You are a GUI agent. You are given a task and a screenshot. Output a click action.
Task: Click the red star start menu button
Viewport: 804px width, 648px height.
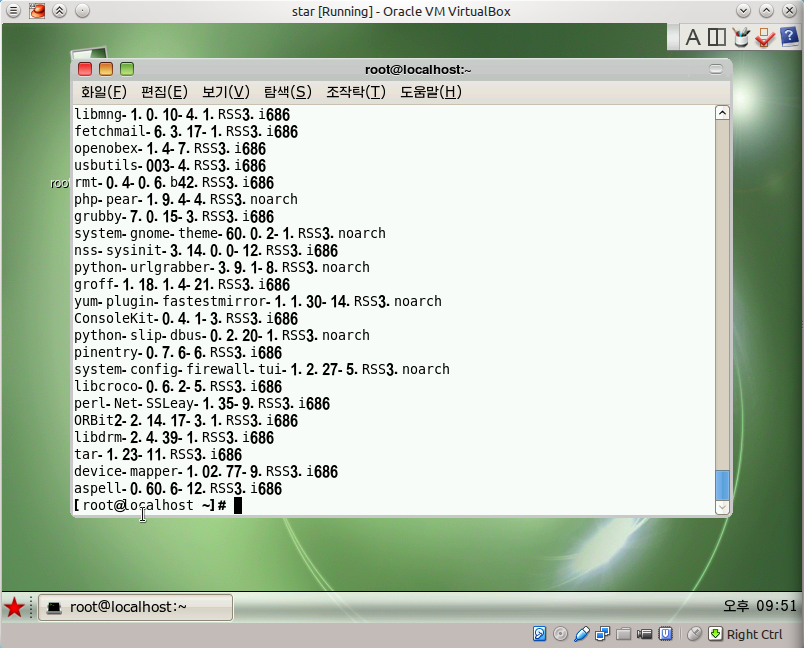[14, 608]
